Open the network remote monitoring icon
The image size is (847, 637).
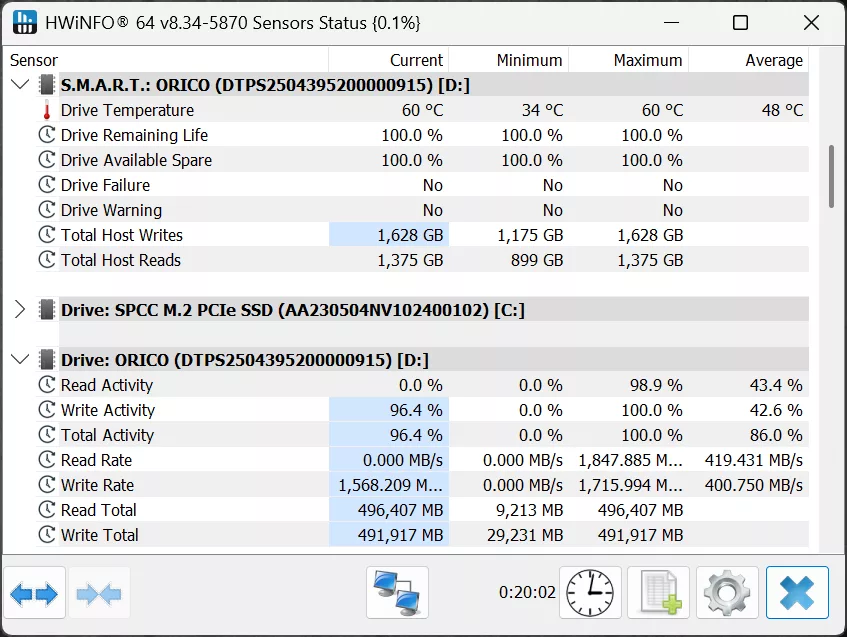pyautogui.click(x=397, y=593)
